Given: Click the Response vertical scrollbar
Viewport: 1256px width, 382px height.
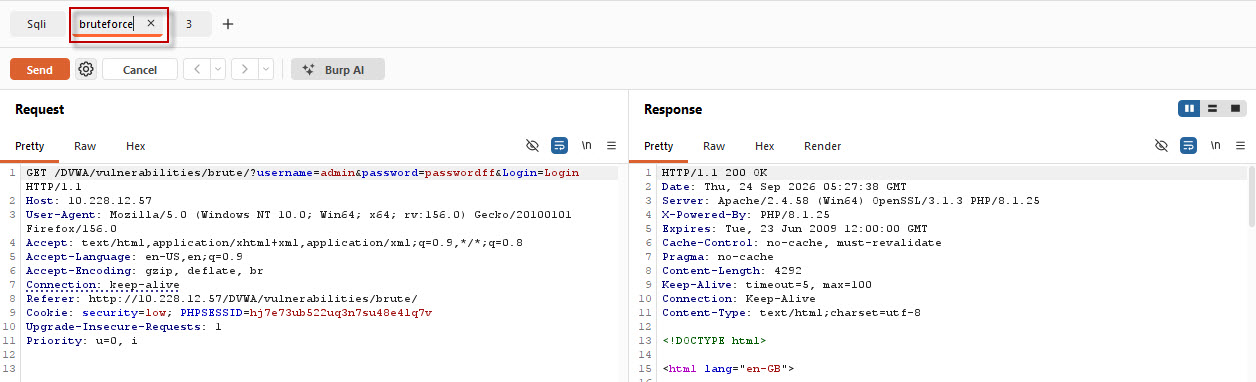Looking at the screenshot, I should pyautogui.click(x=1251, y=196).
